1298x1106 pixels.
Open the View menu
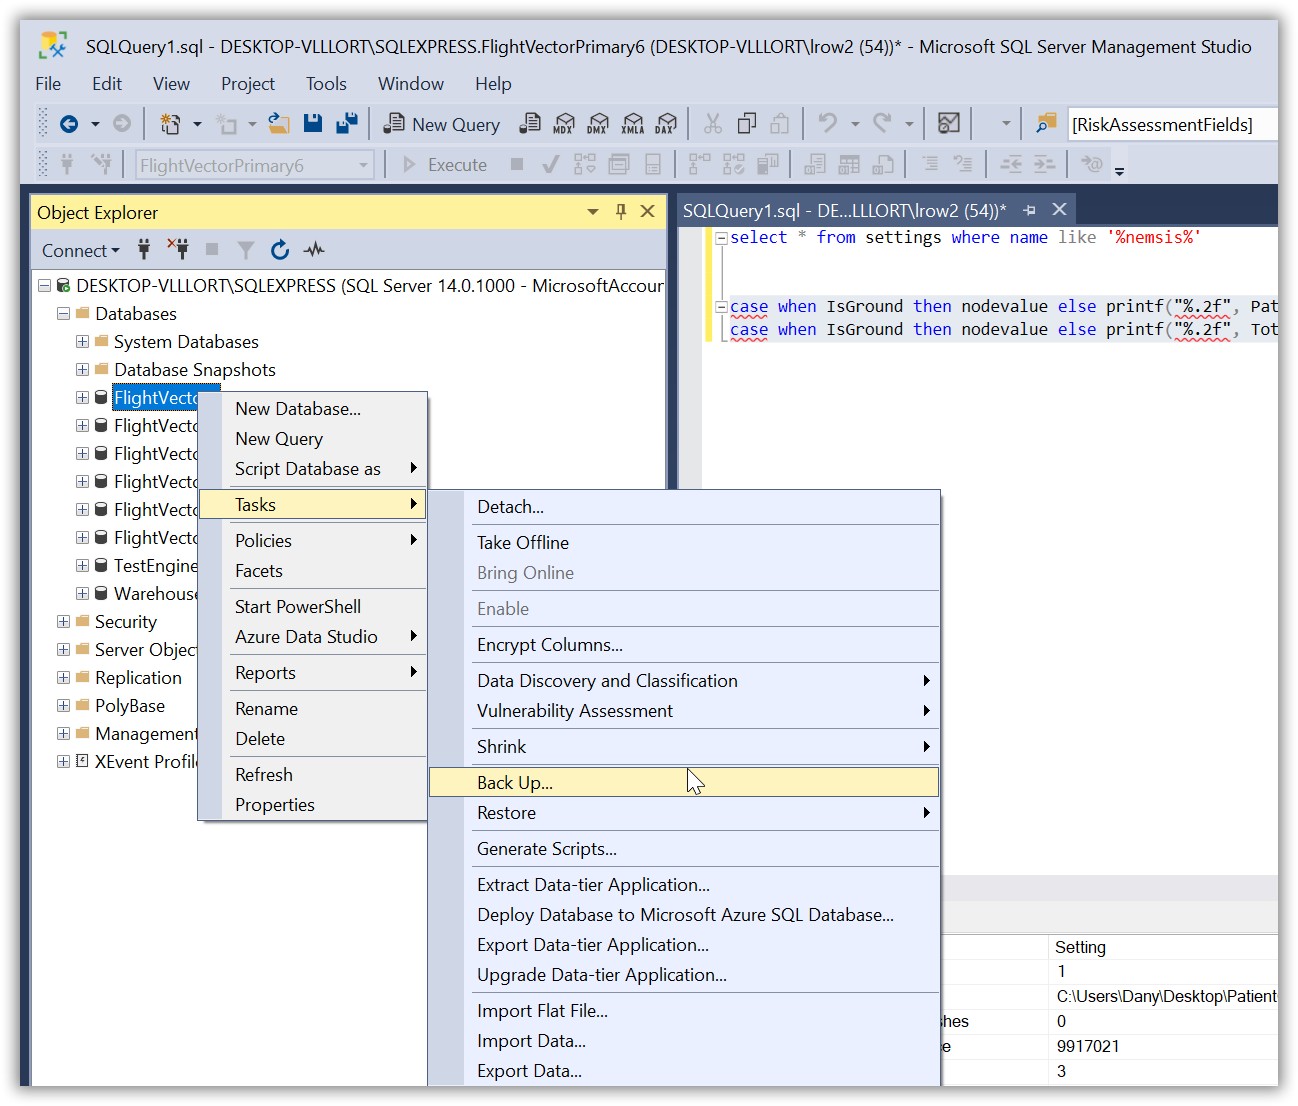(171, 83)
